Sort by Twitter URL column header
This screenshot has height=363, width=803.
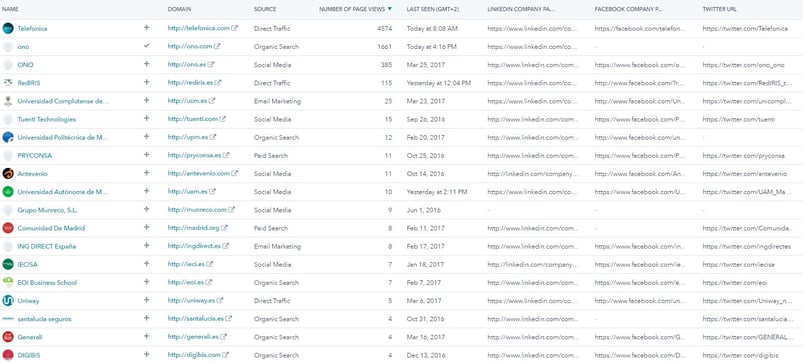[720, 9]
